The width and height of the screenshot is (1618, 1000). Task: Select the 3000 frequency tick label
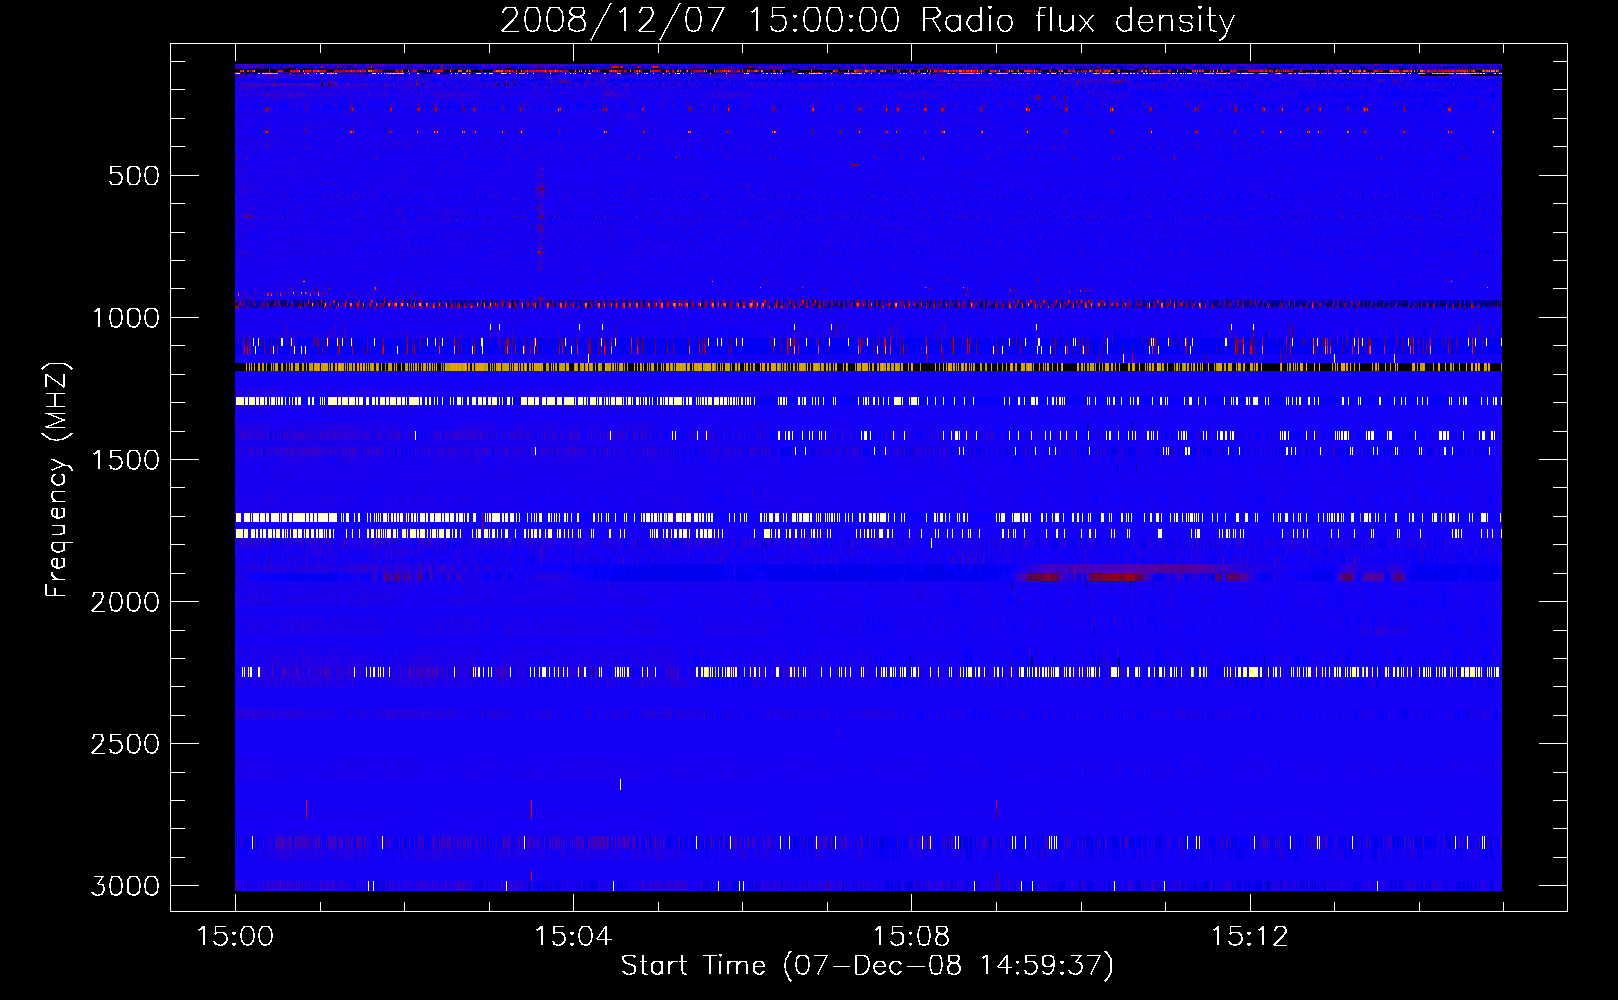[x=126, y=886]
